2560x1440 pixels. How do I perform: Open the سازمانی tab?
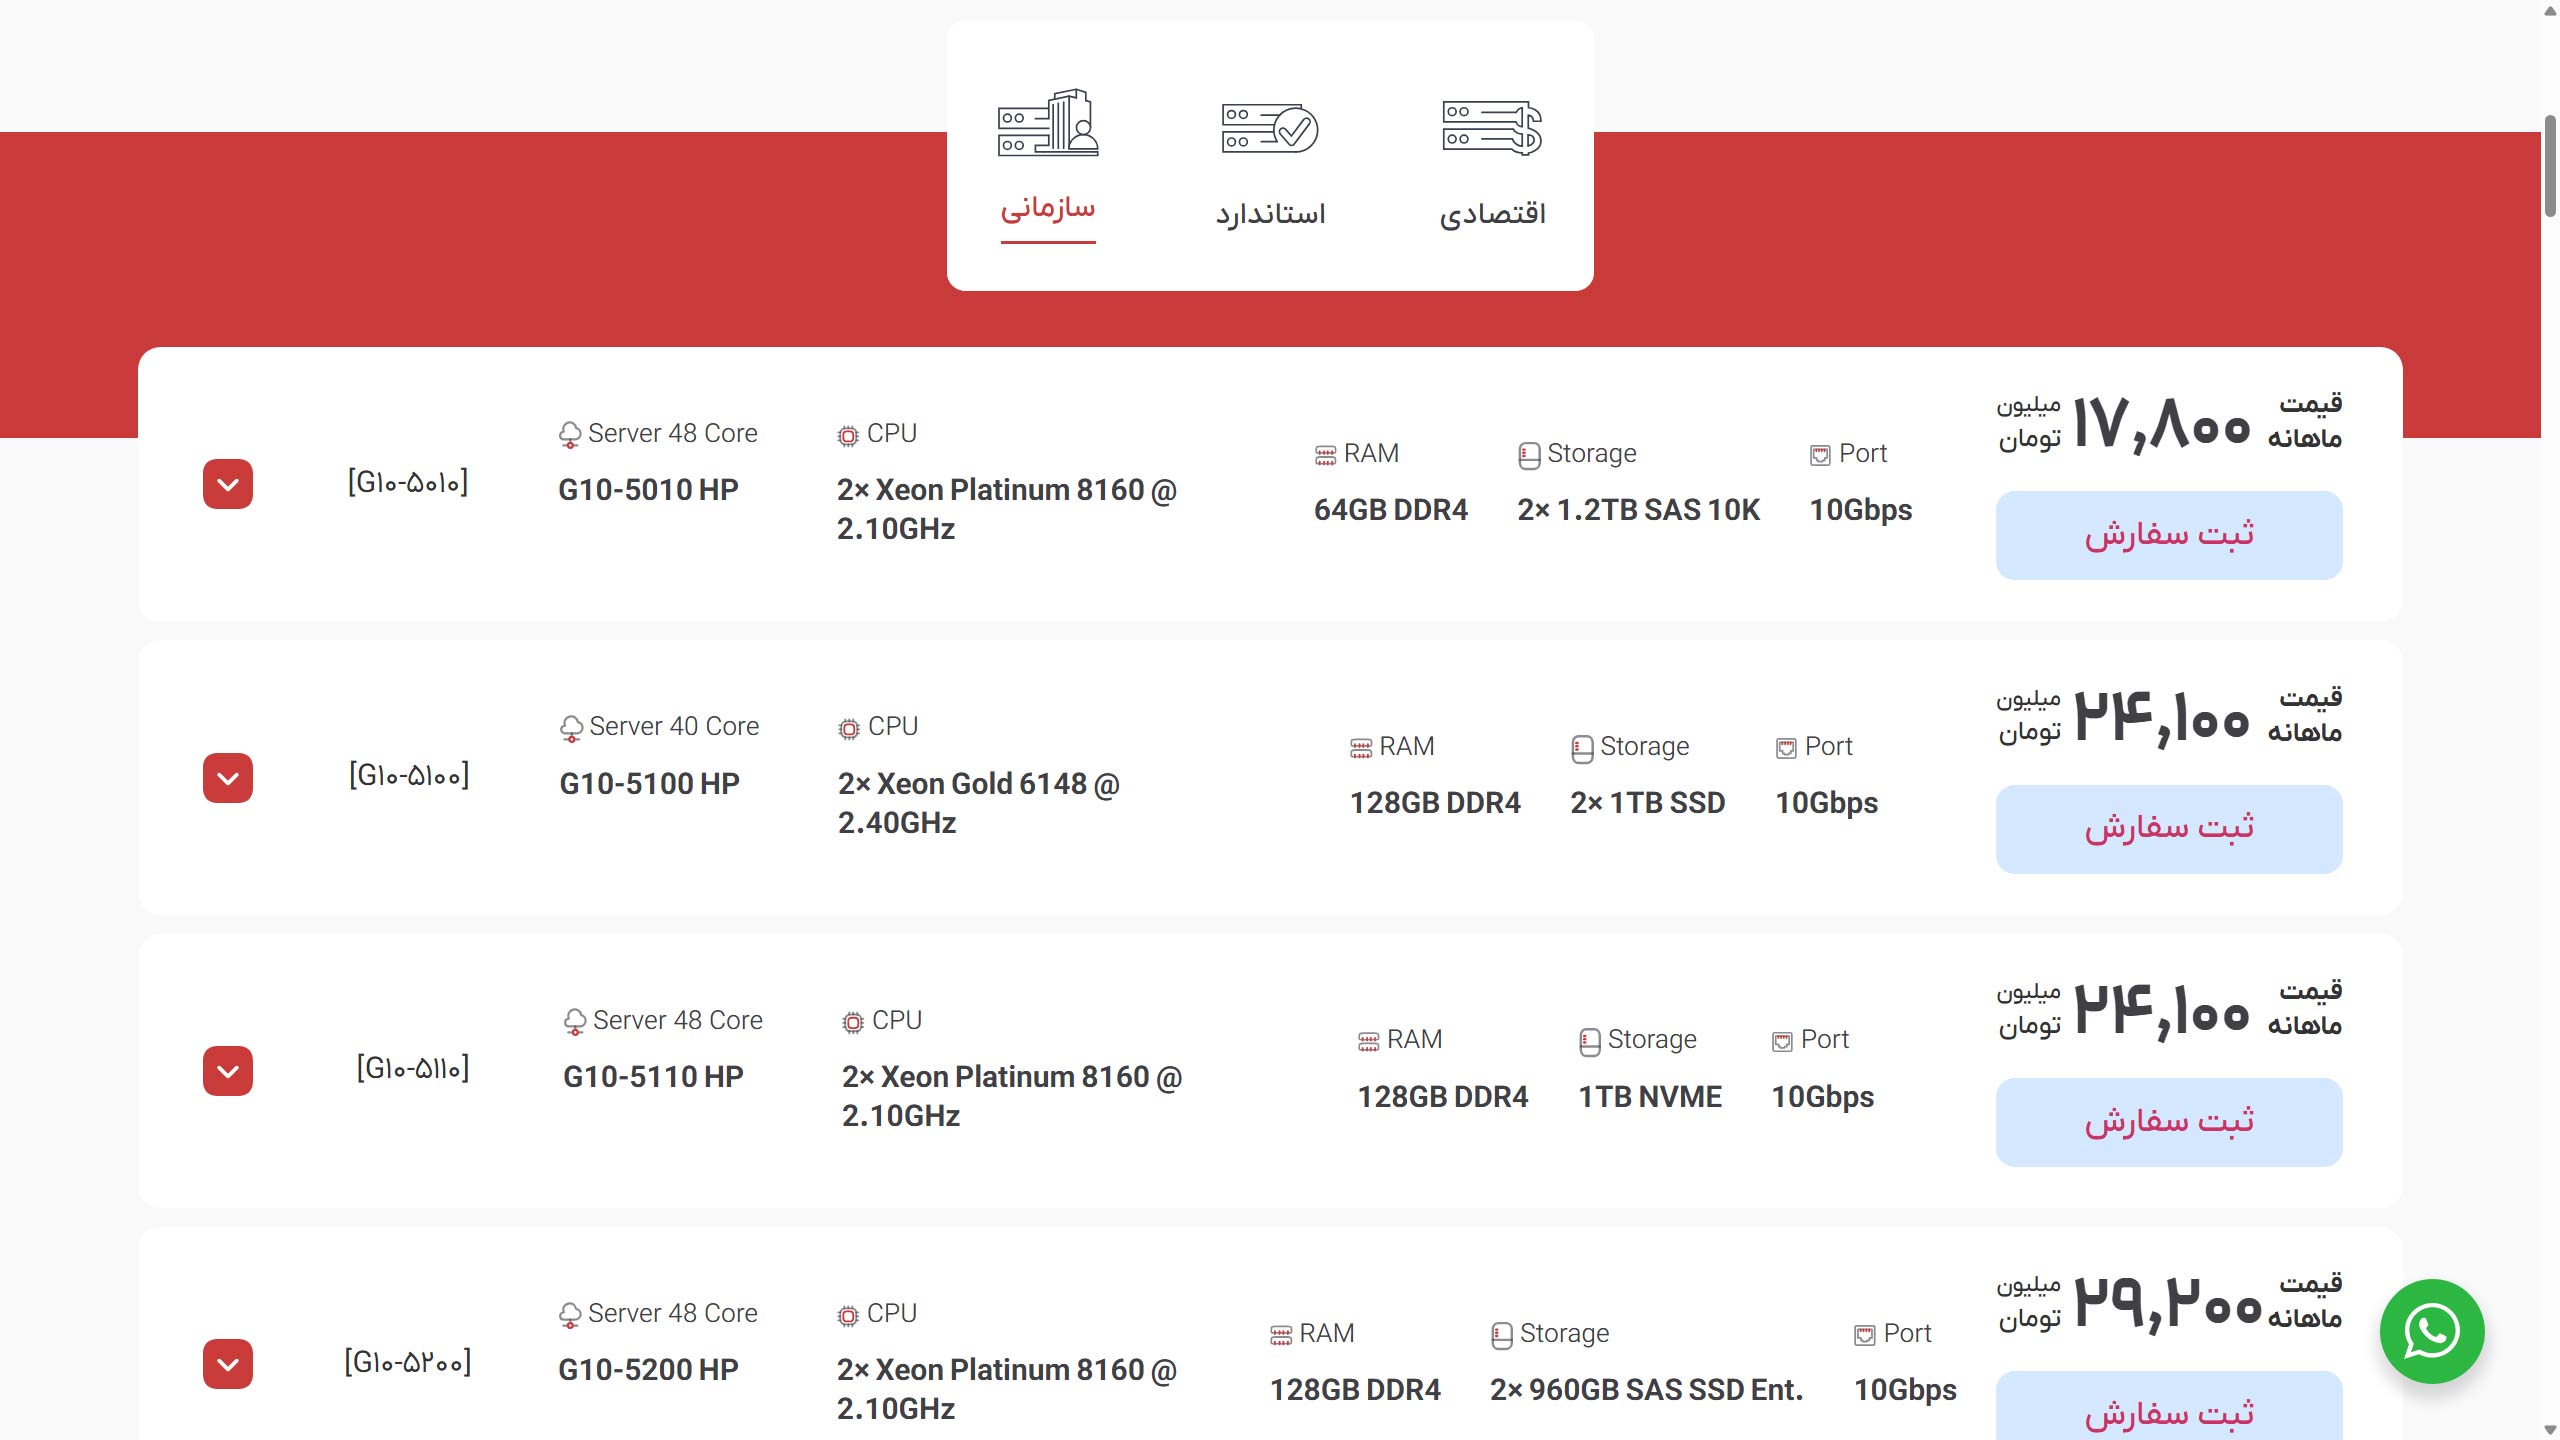[x=1048, y=208]
